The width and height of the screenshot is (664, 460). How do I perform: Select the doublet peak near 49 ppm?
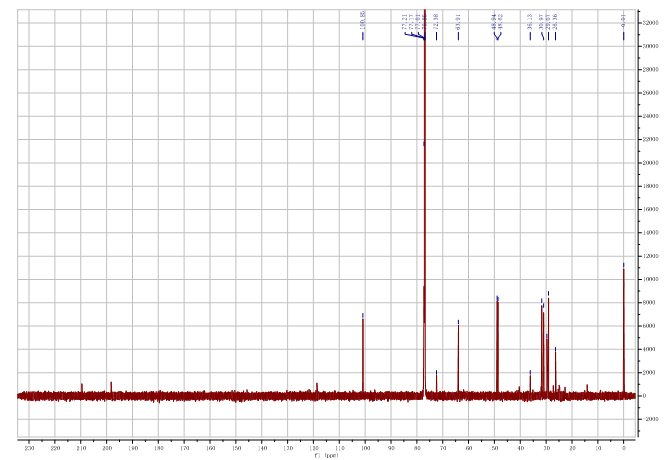point(497,346)
